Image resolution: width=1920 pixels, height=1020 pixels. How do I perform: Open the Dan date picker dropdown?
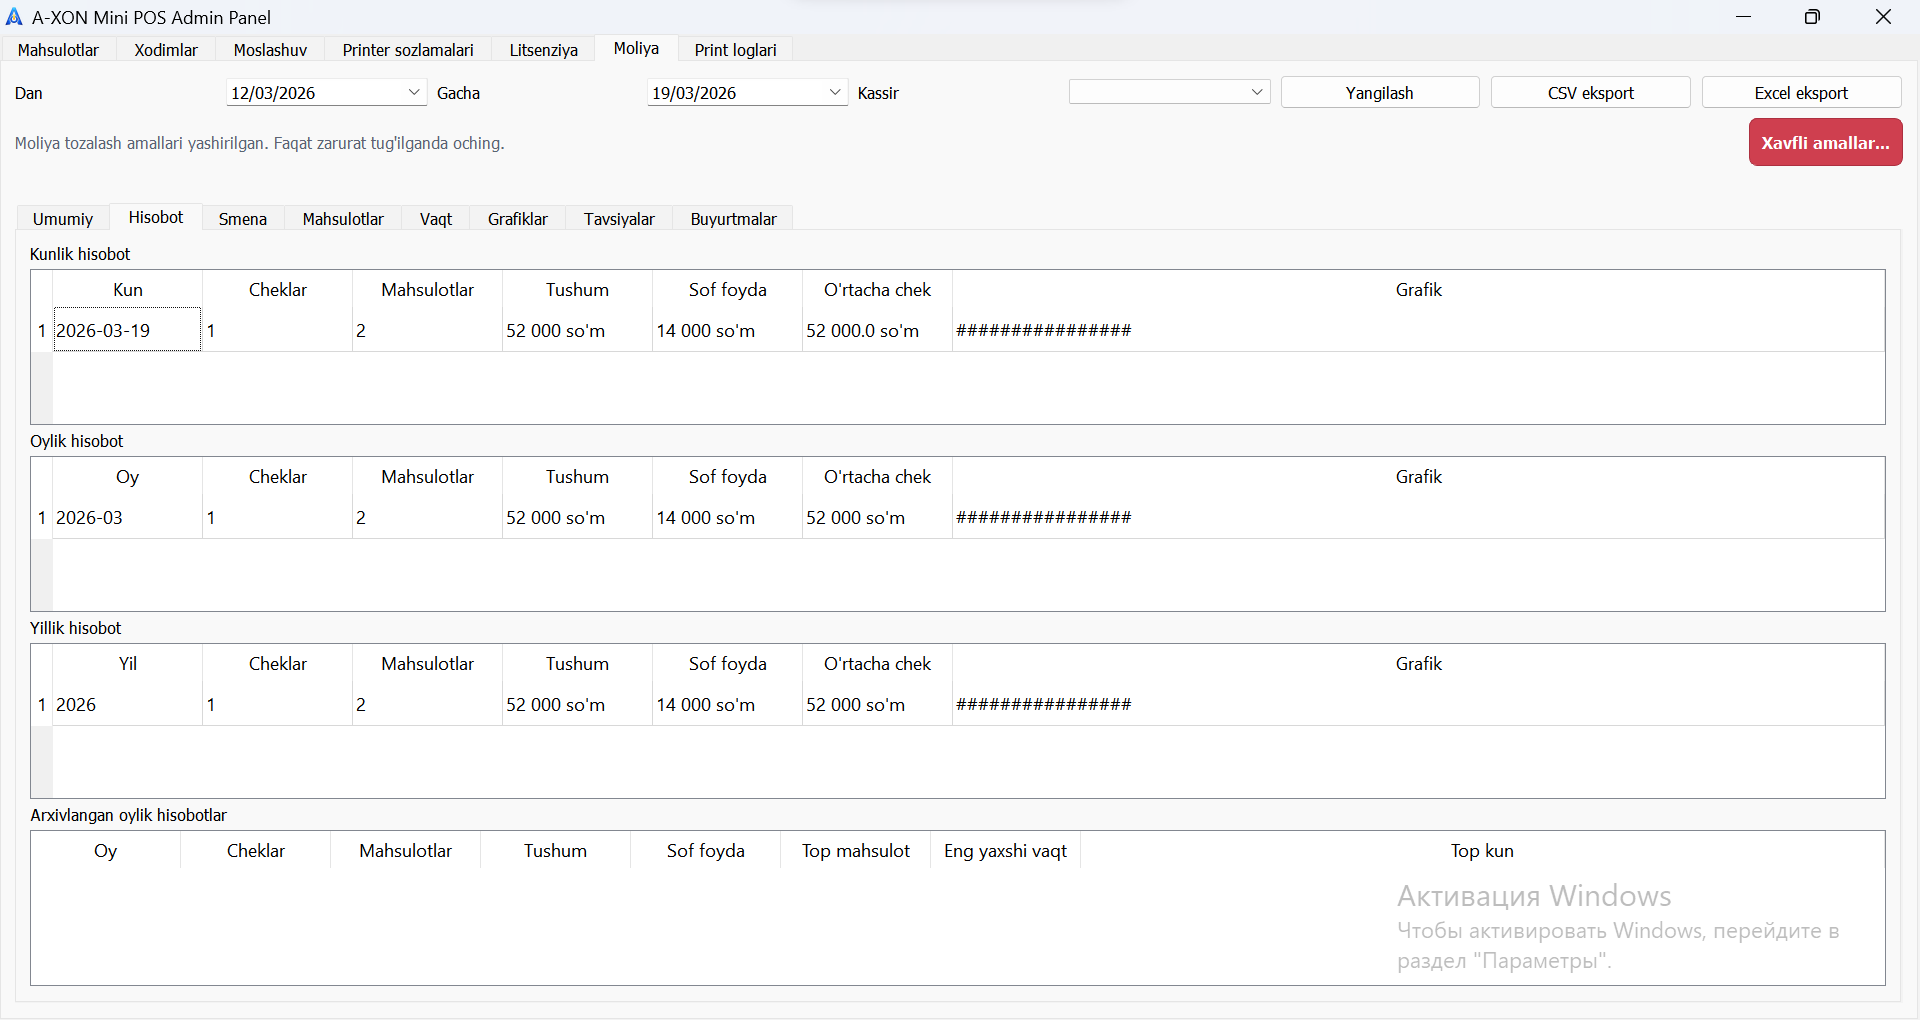click(414, 93)
